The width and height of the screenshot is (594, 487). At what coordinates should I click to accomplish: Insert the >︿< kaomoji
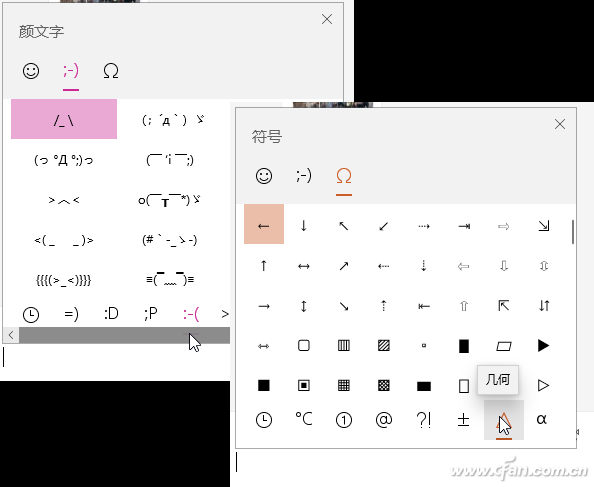click(64, 200)
